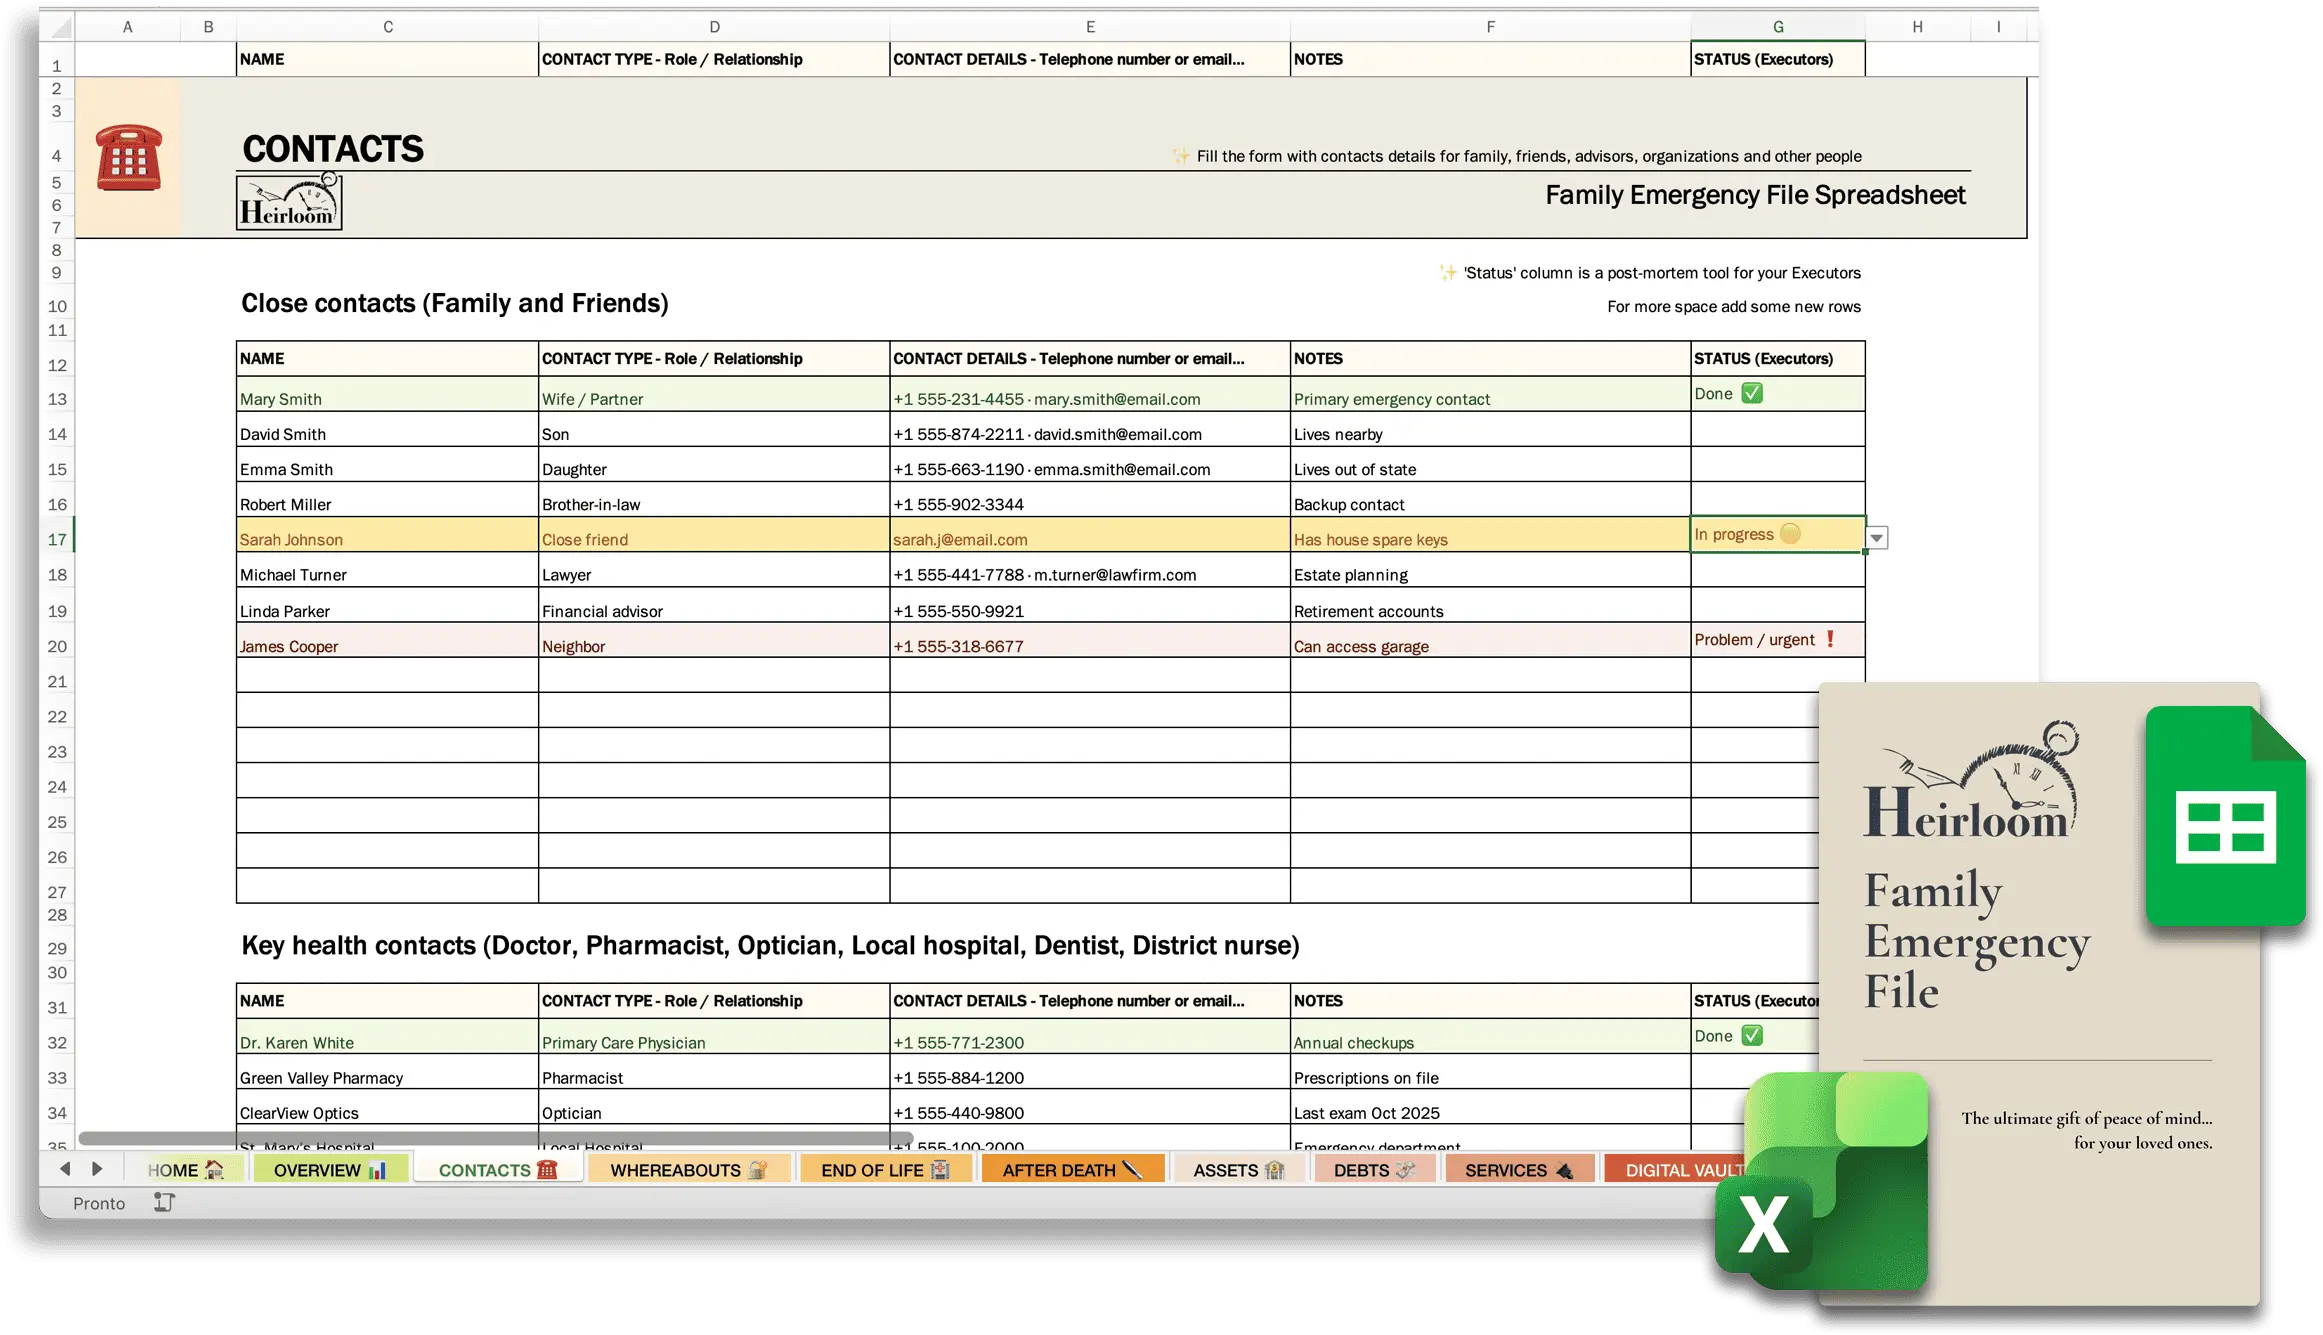
Task: Click the Key health contacts section heading
Action: [x=770, y=945]
